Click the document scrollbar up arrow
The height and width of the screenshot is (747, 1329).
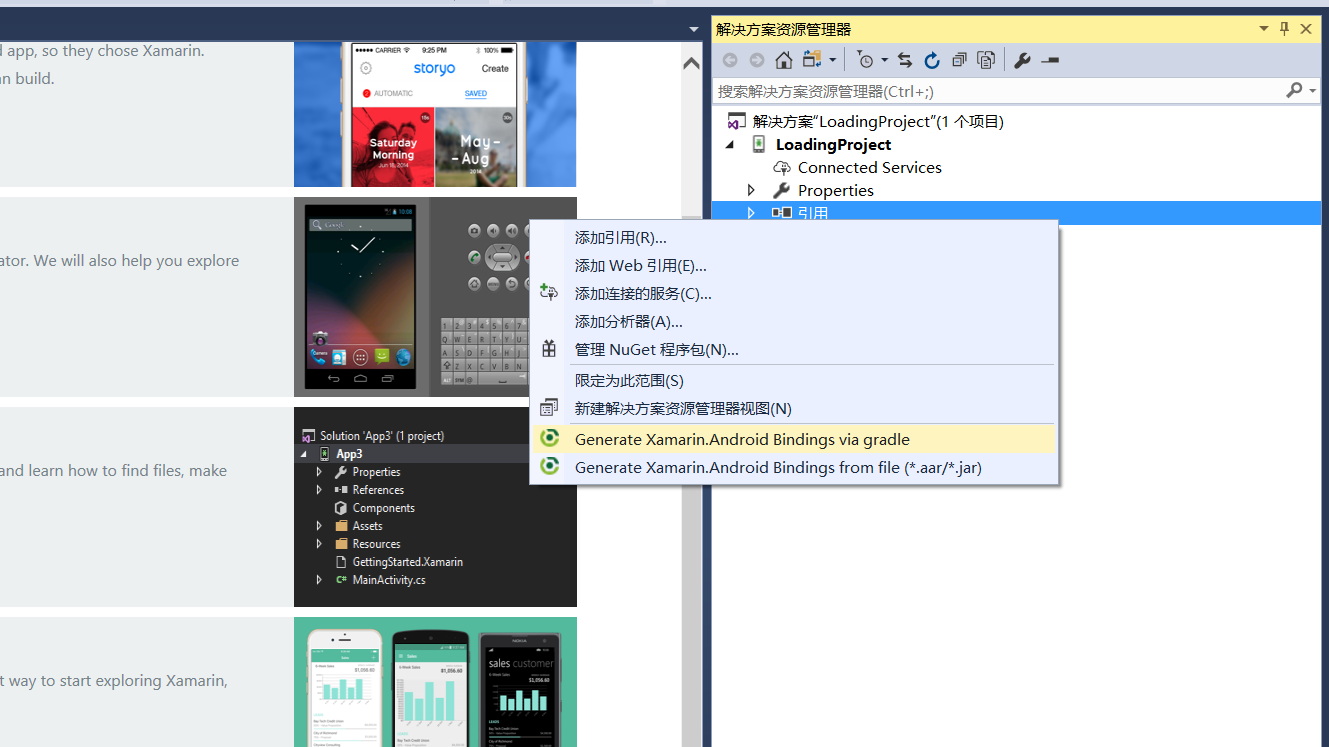tap(691, 63)
